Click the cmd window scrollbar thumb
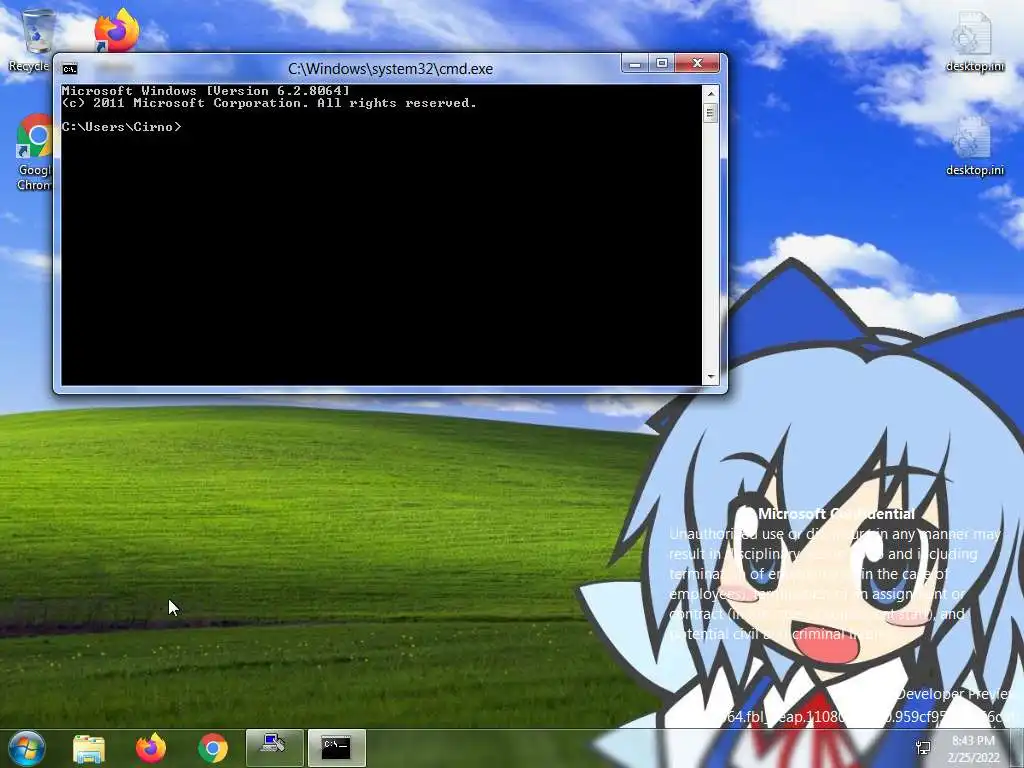 [711, 113]
